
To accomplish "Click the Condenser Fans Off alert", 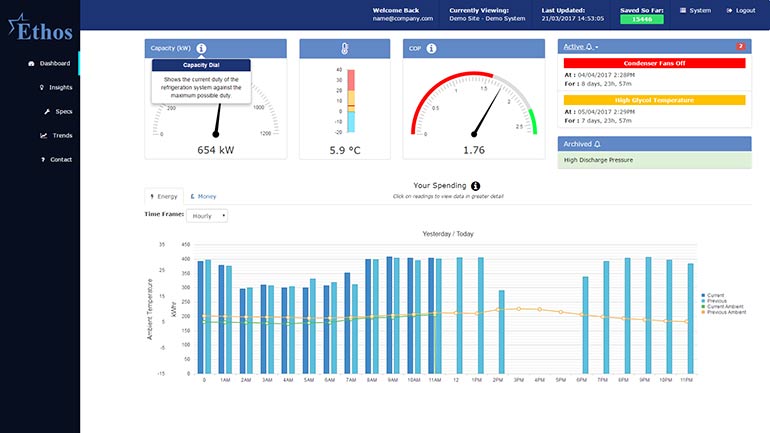I will (x=653, y=63).
